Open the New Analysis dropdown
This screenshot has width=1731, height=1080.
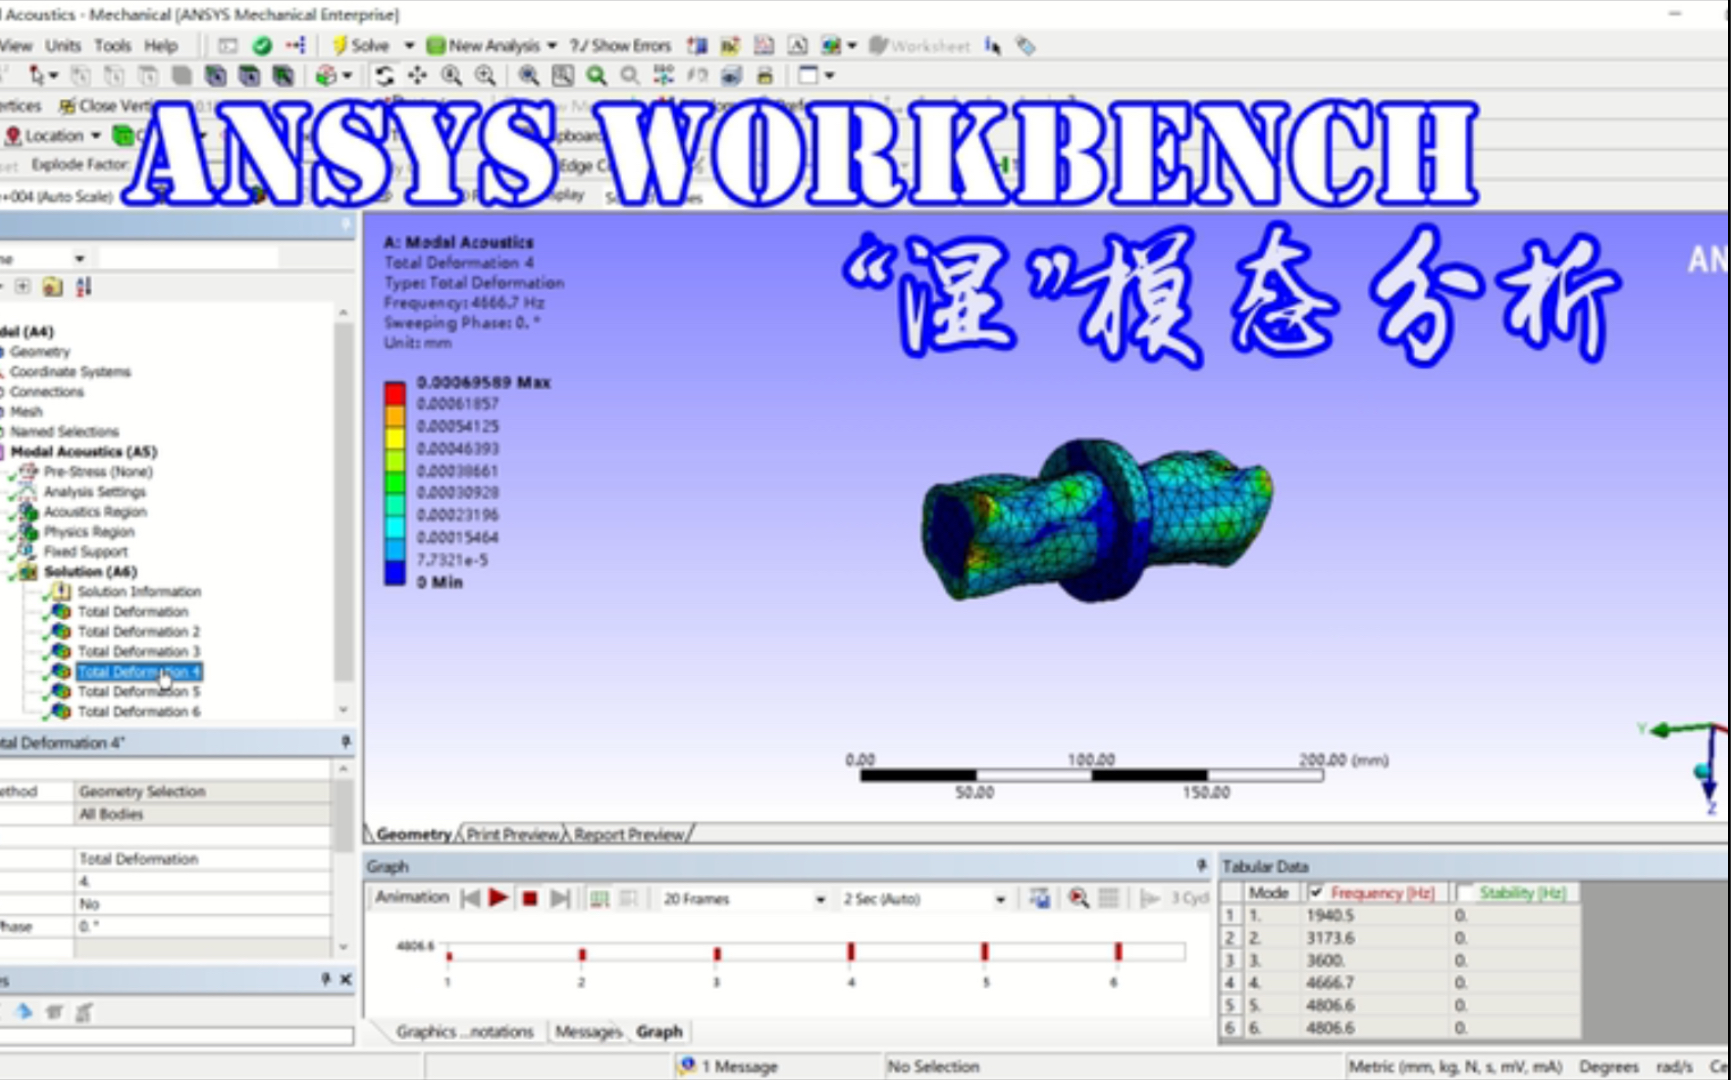coord(551,45)
